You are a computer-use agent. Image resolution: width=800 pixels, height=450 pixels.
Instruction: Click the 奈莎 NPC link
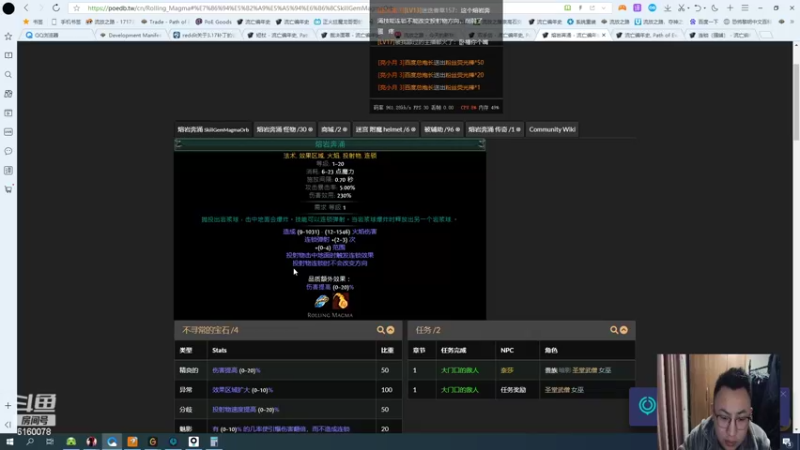[507, 370]
